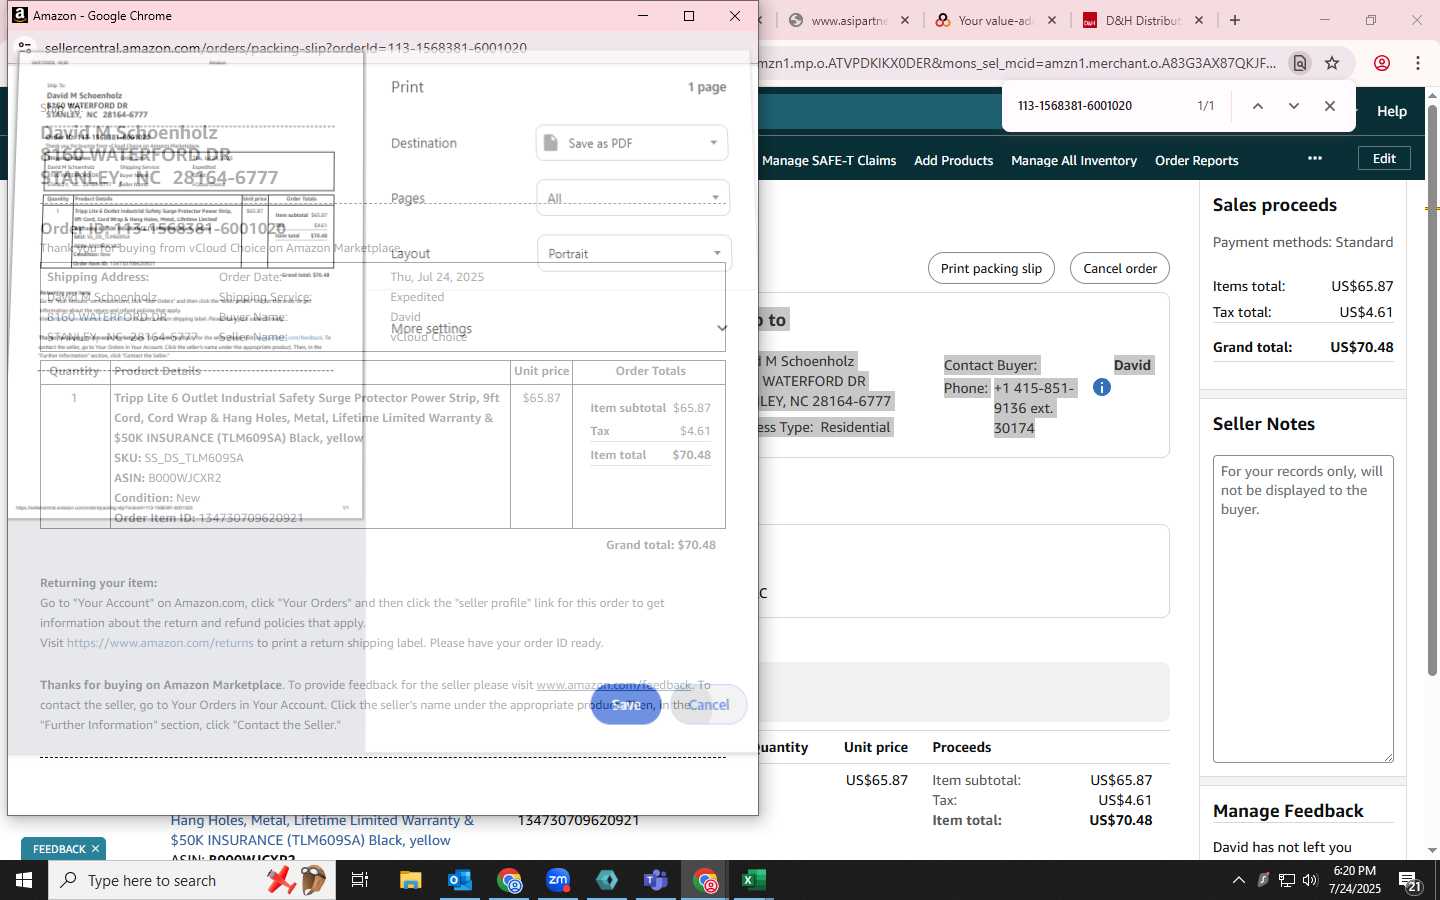Image resolution: width=1440 pixels, height=900 pixels.
Task: Bookmark this page with the star icon
Action: tap(1332, 63)
